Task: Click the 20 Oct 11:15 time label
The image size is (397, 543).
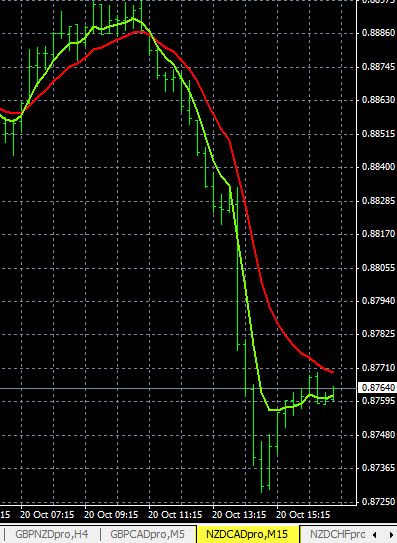Action: pyautogui.click(x=175, y=515)
